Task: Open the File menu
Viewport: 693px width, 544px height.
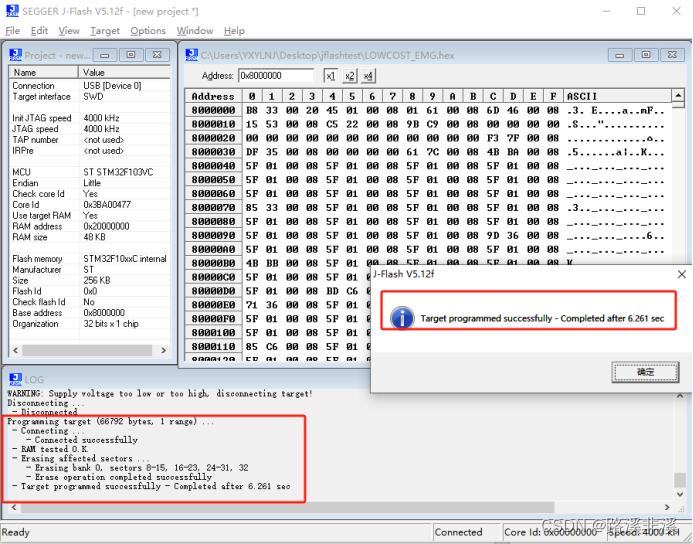Action: [12, 30]
